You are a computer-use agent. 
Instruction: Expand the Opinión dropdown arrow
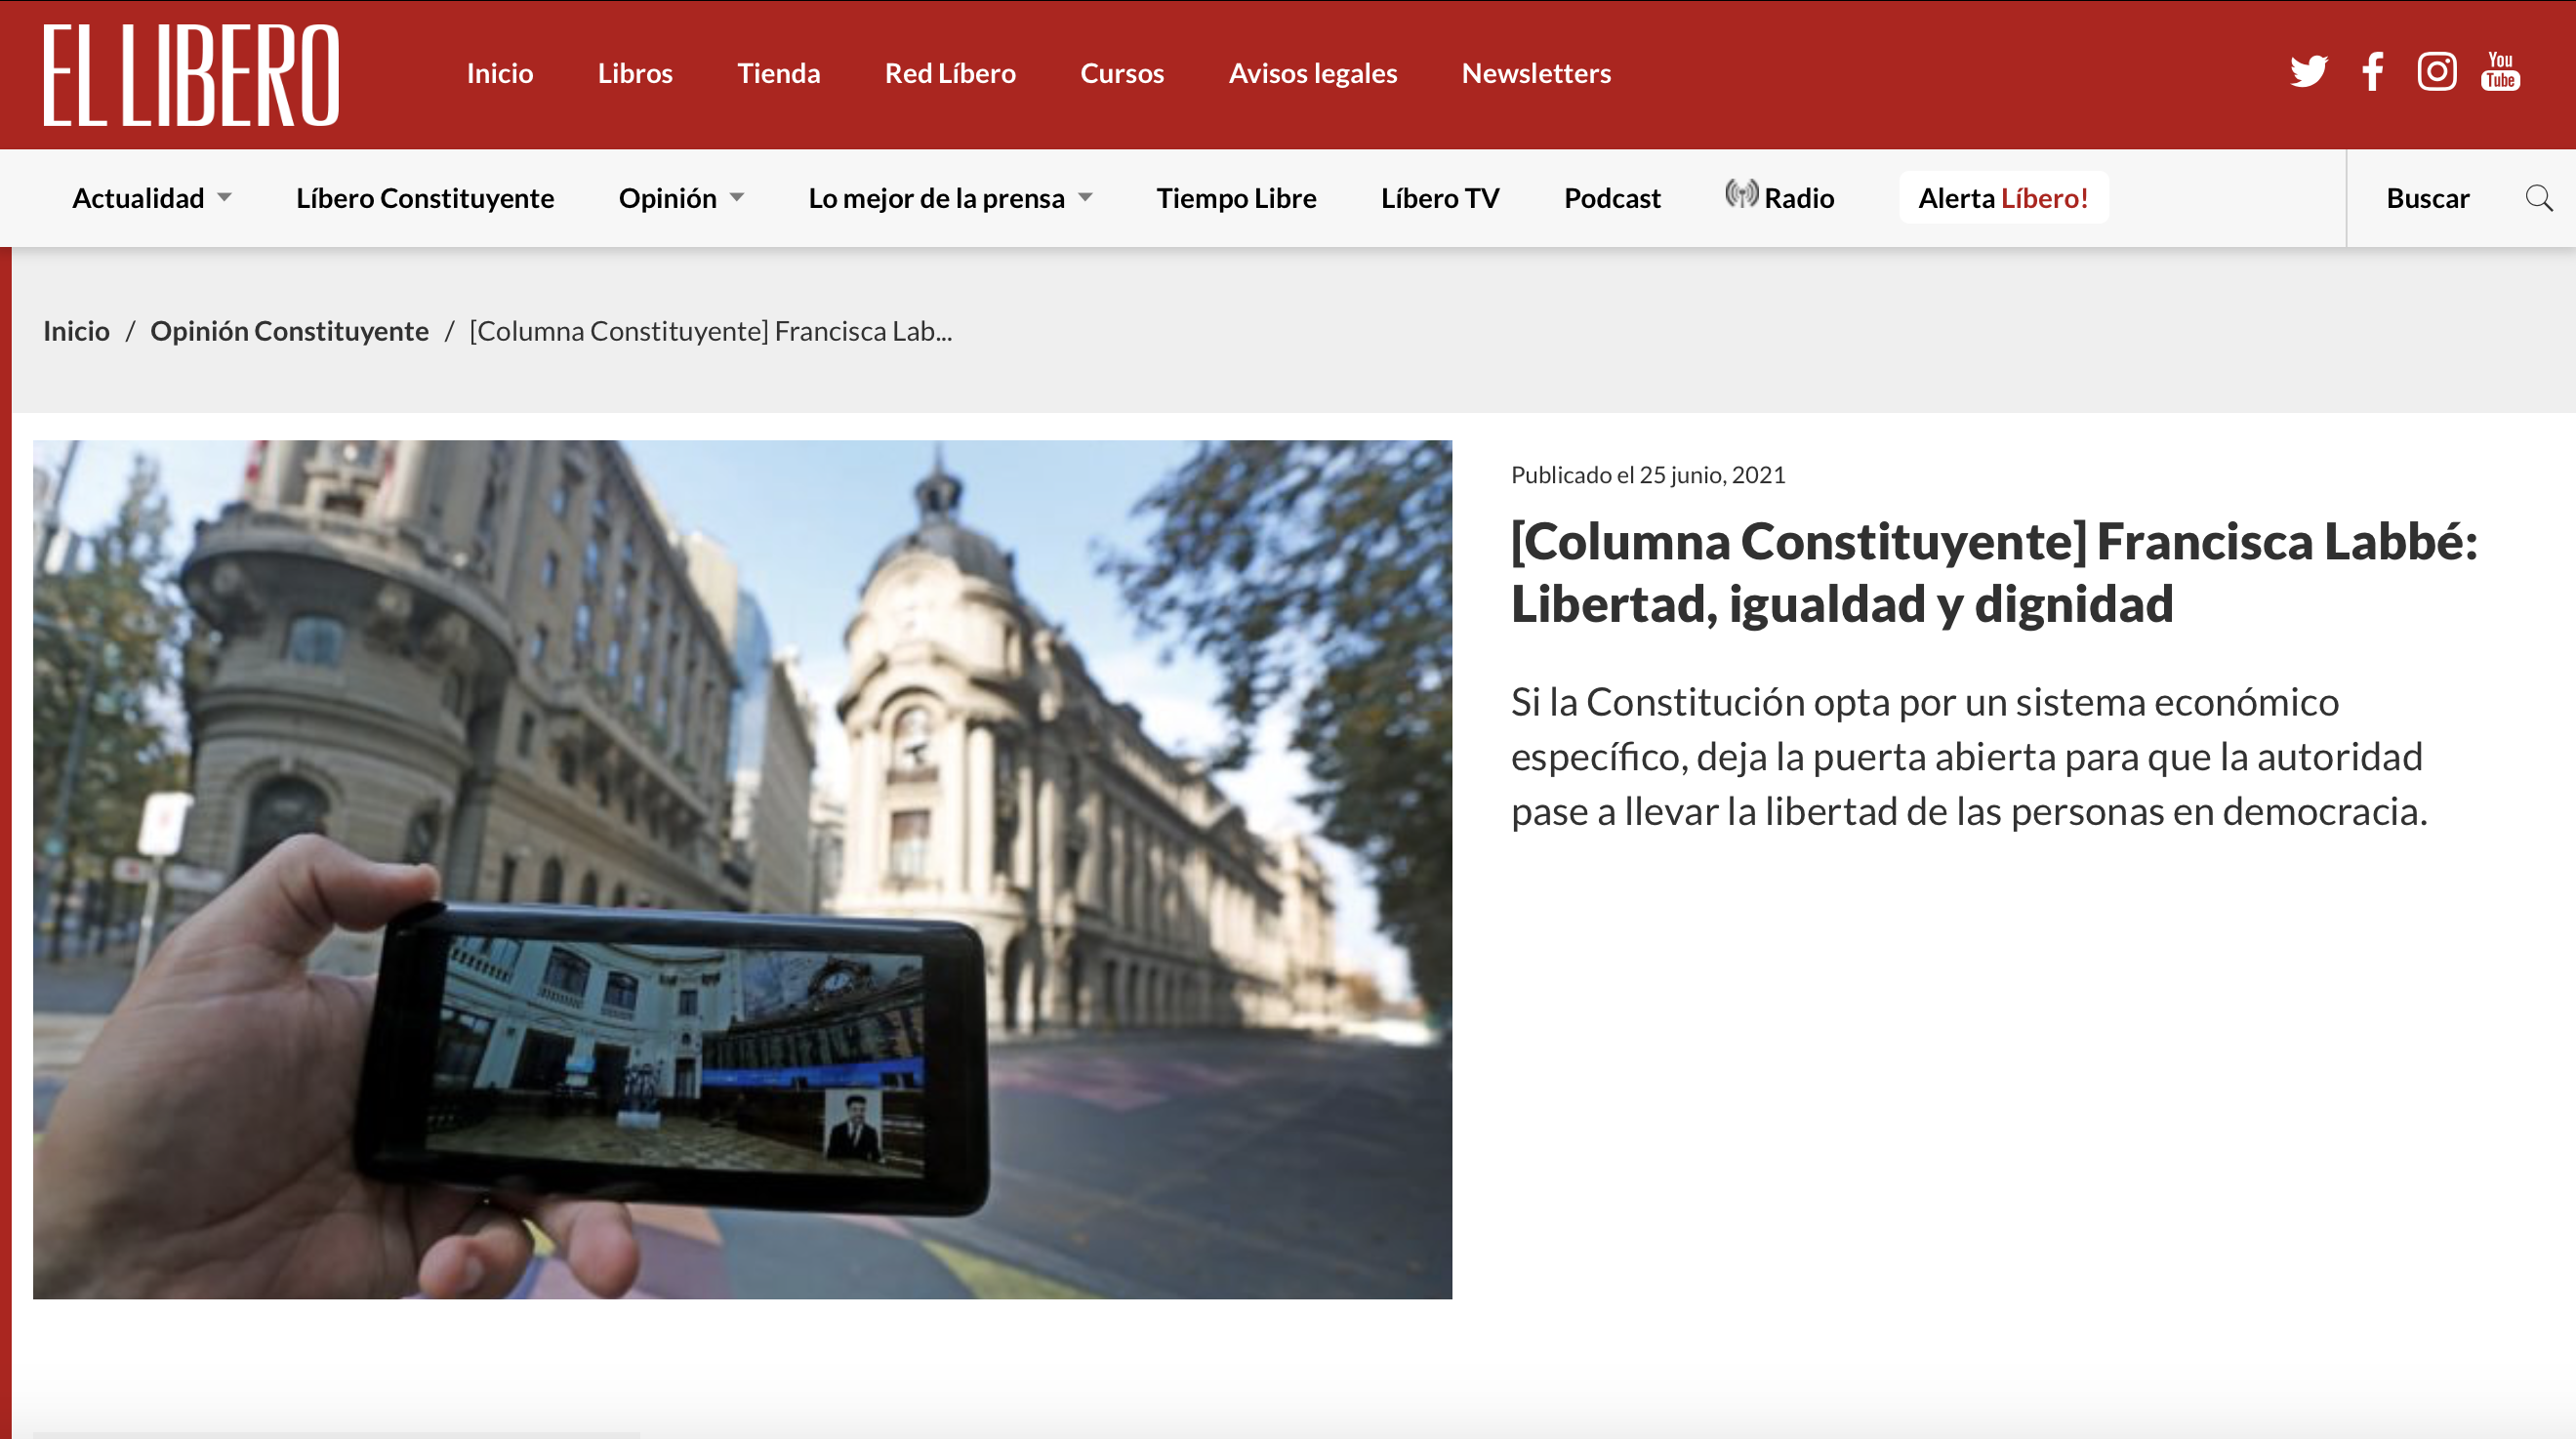[737, 197]
